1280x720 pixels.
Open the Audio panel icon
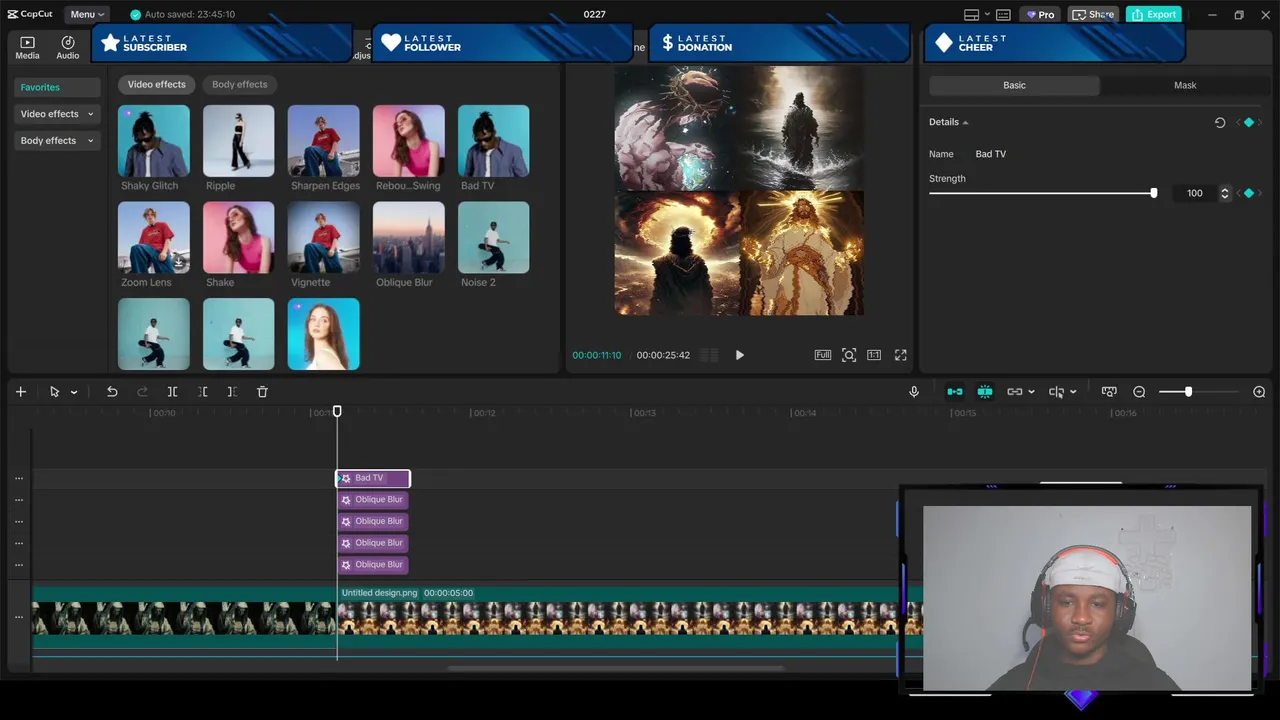[68, 47]
